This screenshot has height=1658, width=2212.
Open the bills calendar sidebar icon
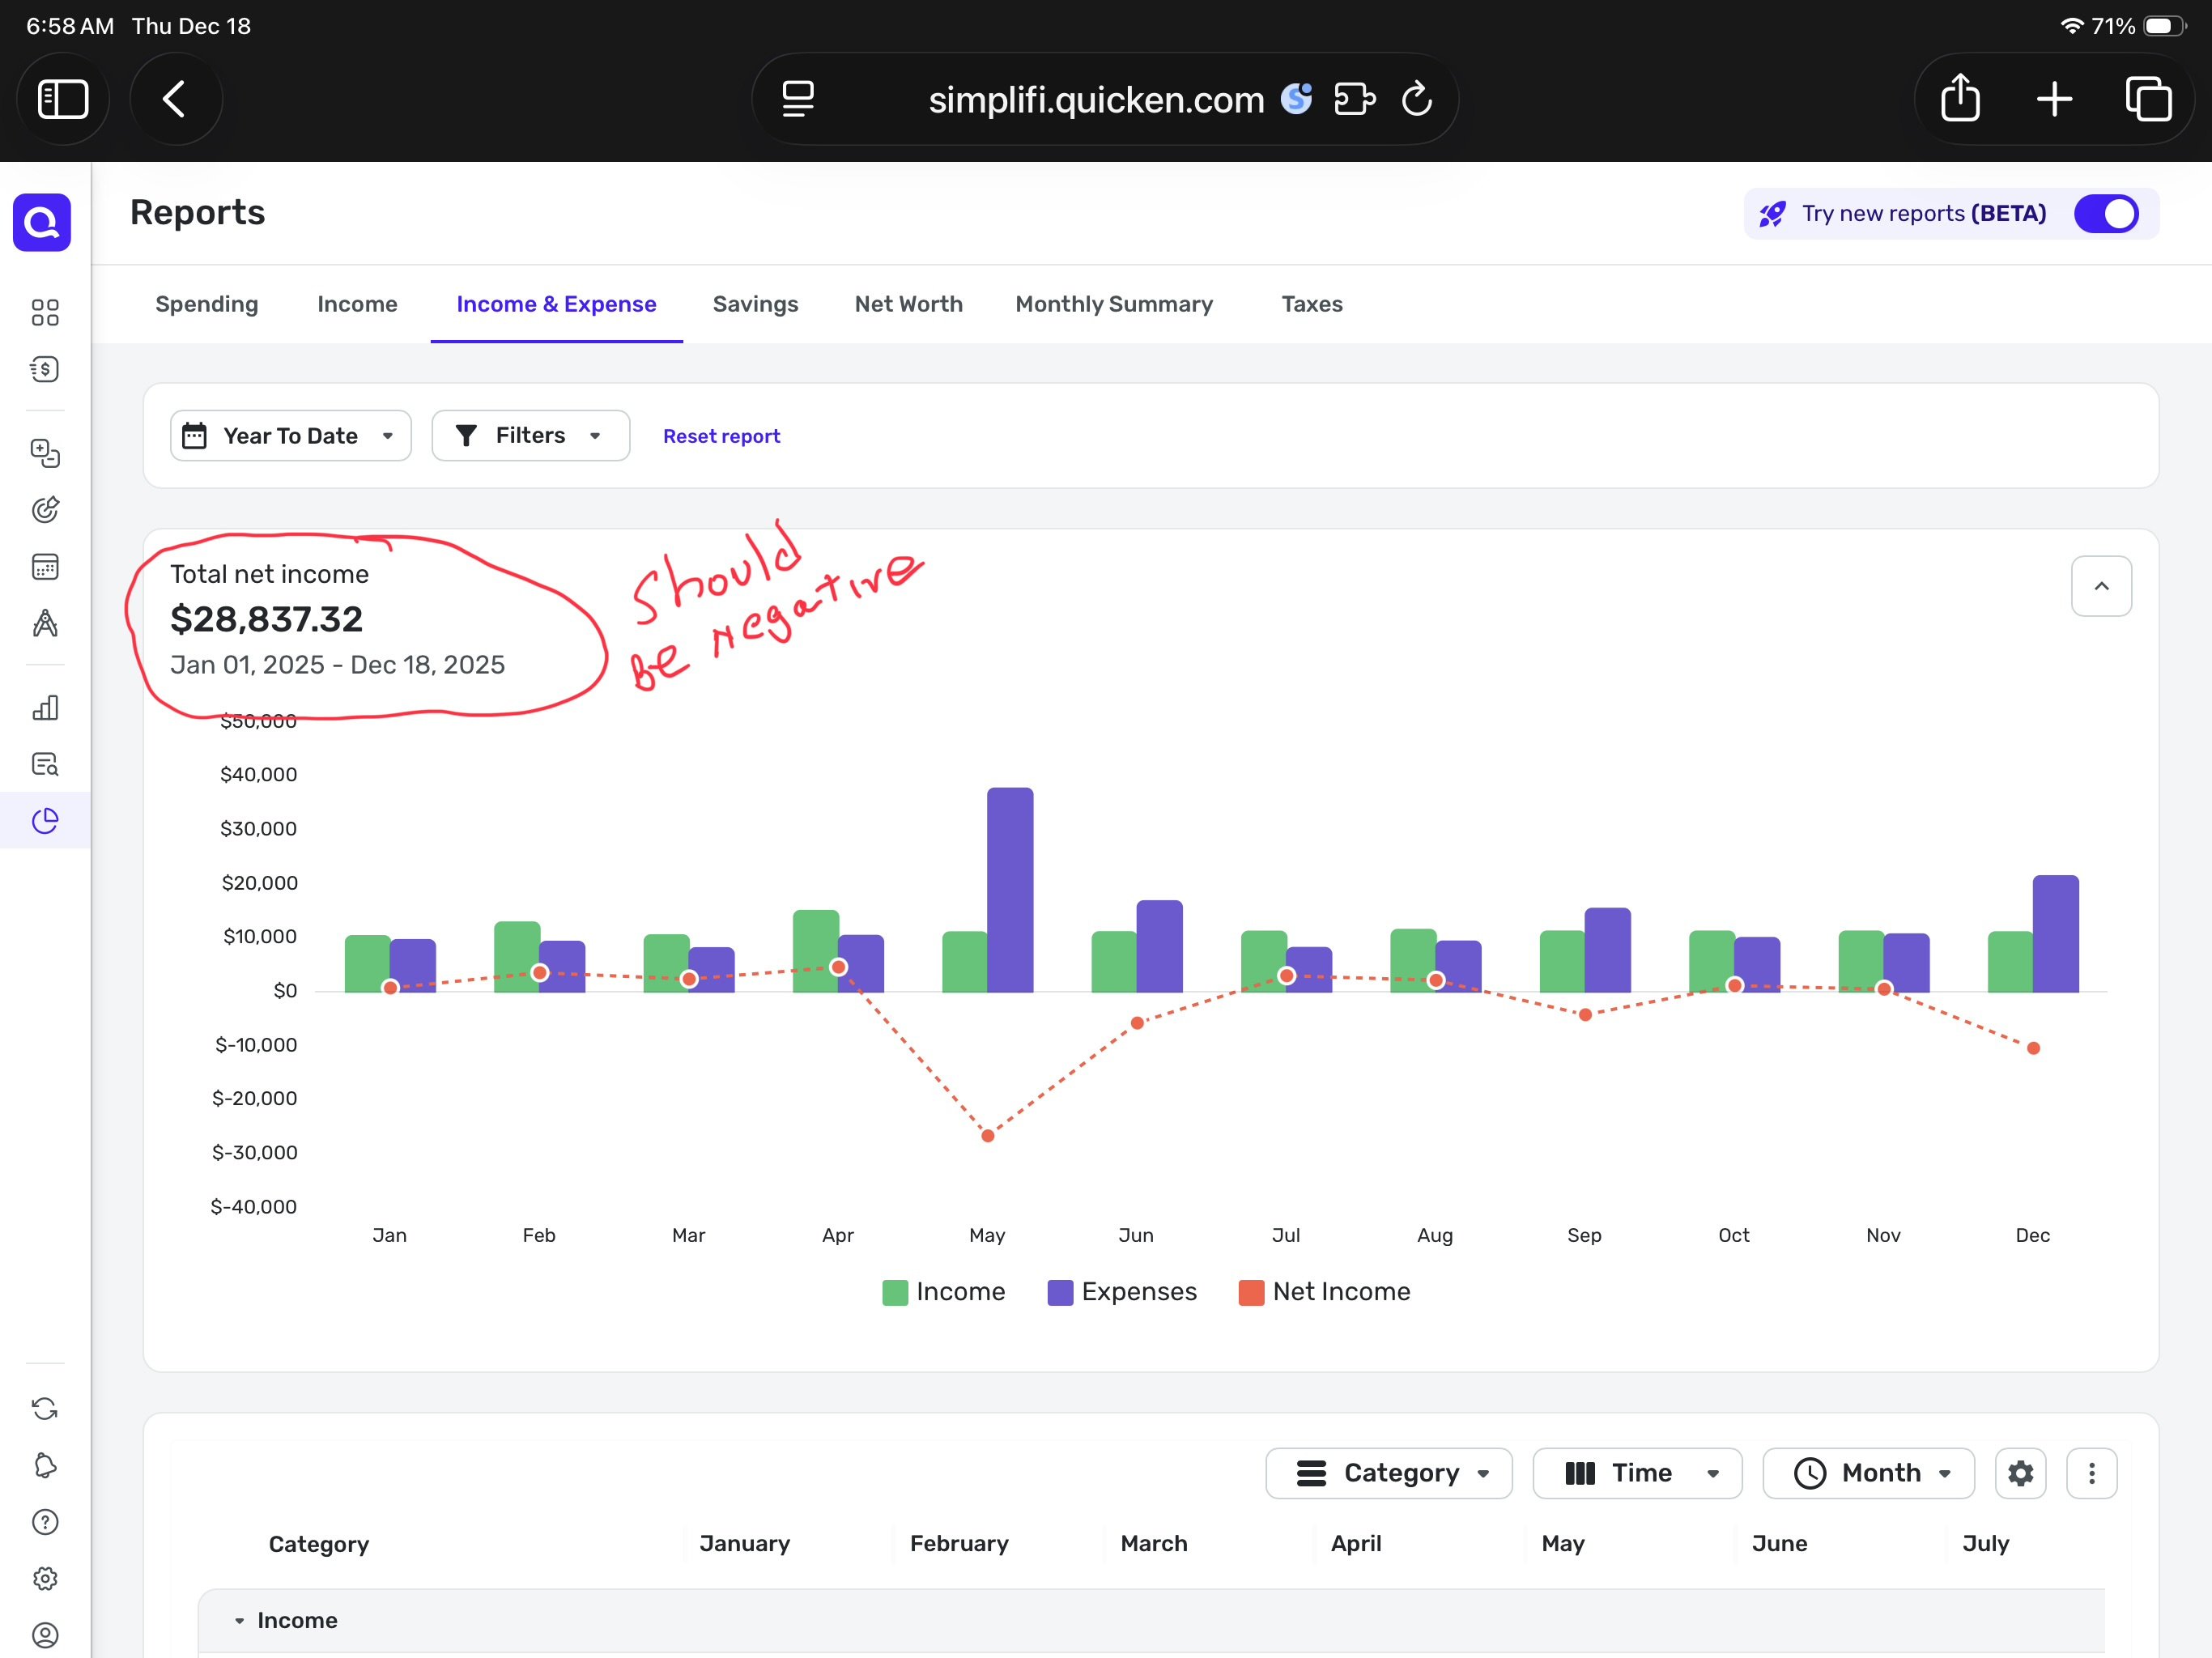pyautogui.click(x=45, y=567)
